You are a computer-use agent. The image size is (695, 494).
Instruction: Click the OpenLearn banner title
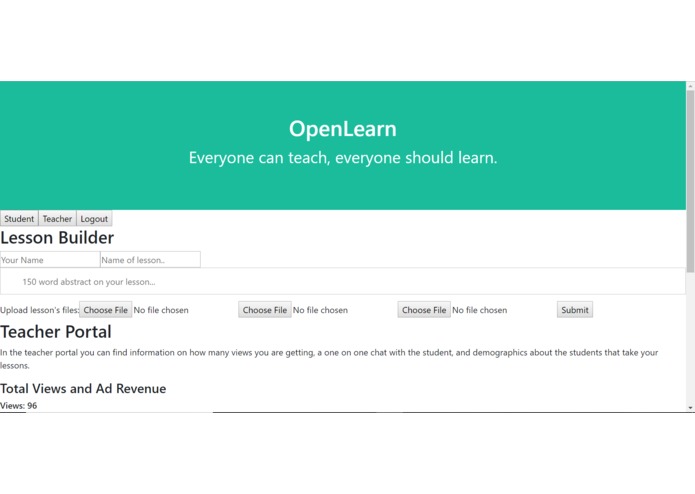click(x=343, y=129)
